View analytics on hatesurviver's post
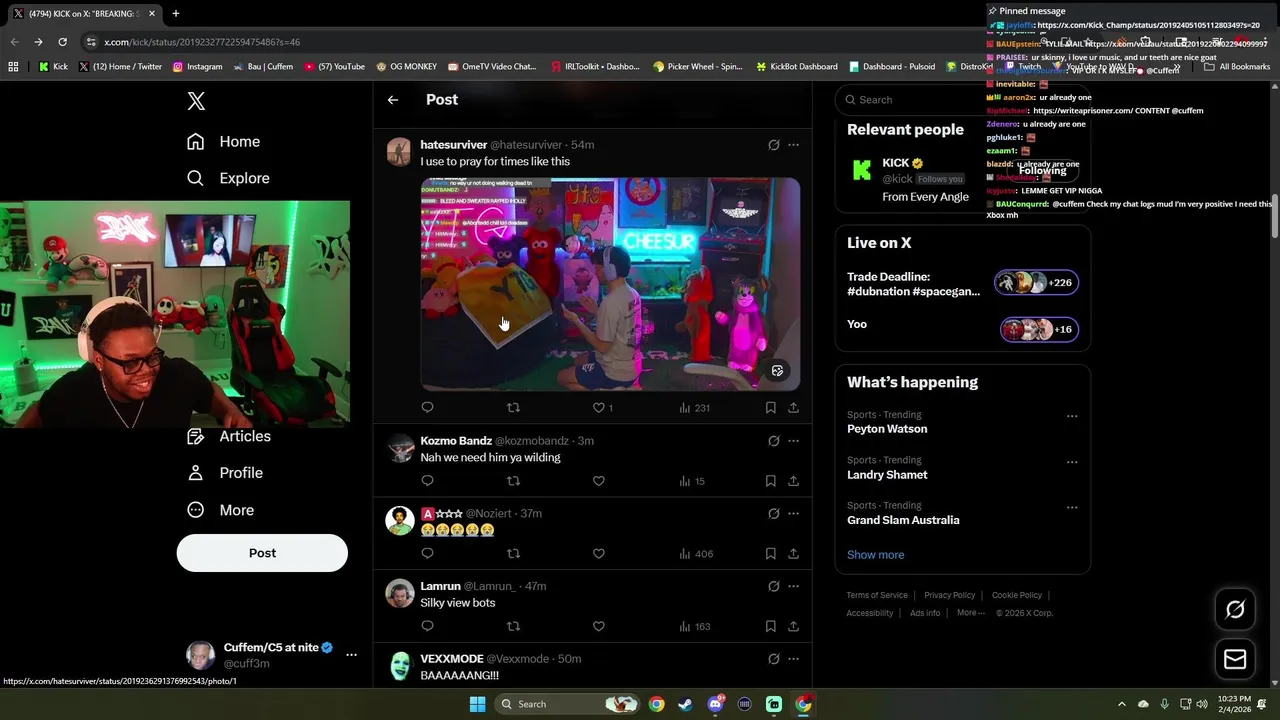The width and height of the screenshot is (1280, 720). click(694, 407)
